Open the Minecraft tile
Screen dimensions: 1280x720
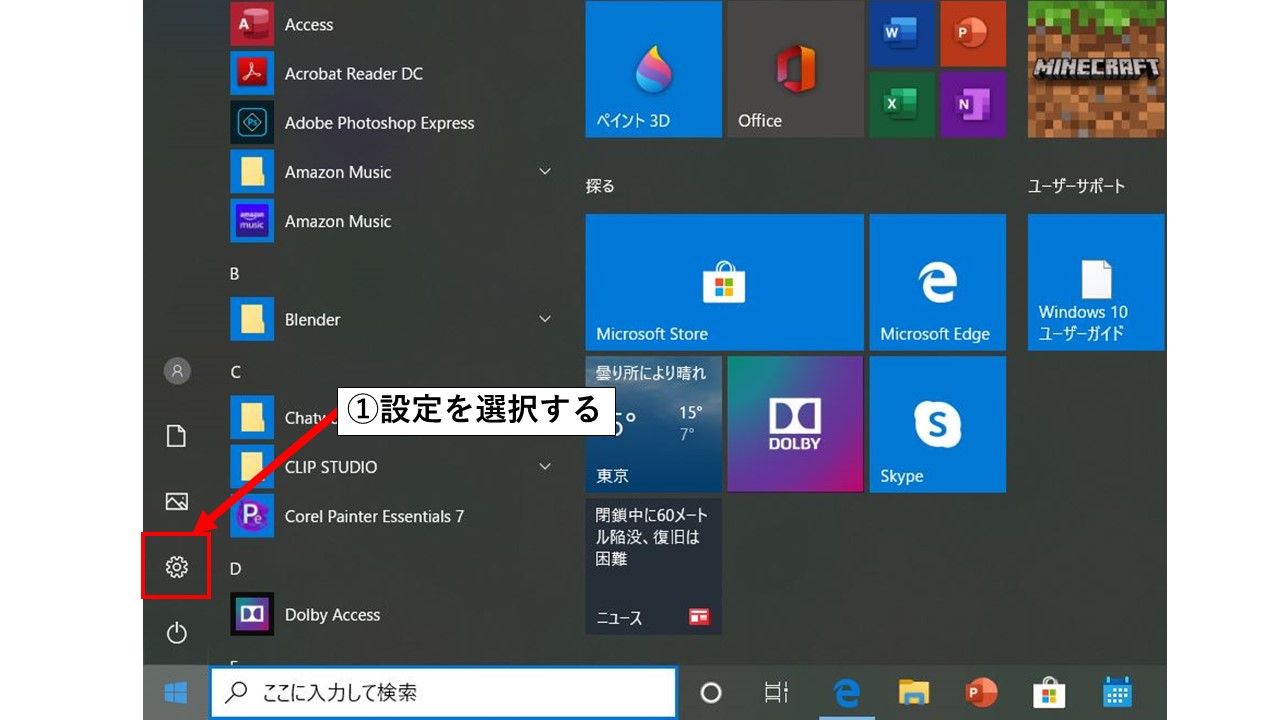[1096, 69]
